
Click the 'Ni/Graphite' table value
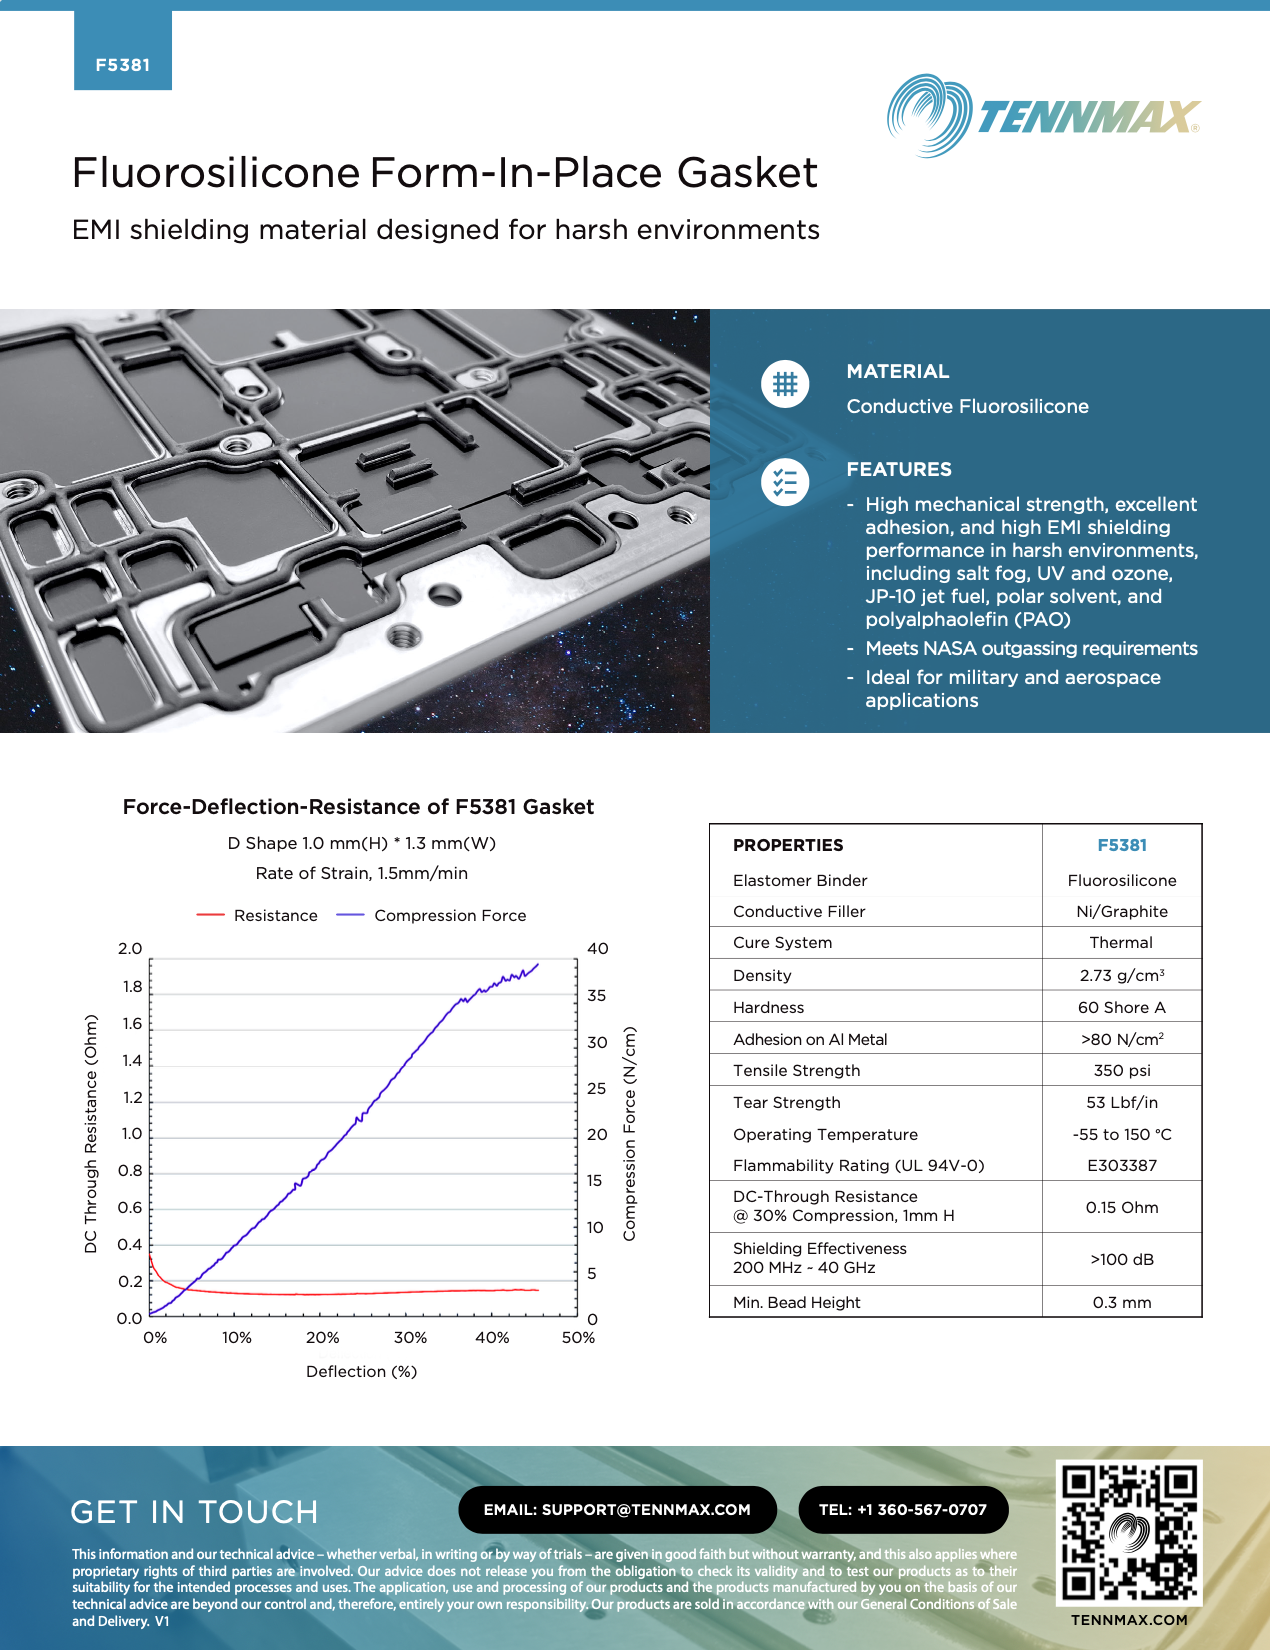(x=1122, y=912)
